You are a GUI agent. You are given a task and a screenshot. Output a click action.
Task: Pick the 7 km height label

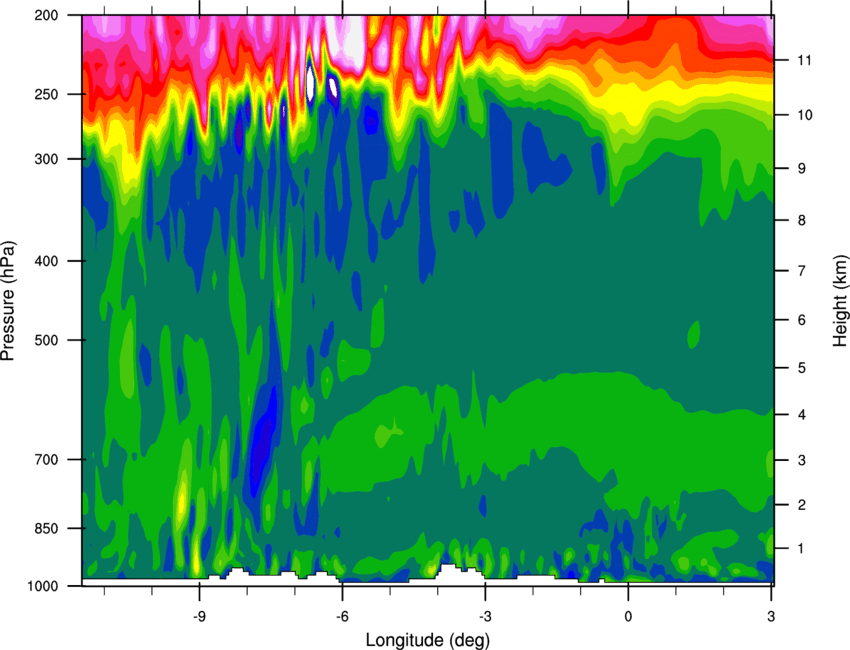801,270
